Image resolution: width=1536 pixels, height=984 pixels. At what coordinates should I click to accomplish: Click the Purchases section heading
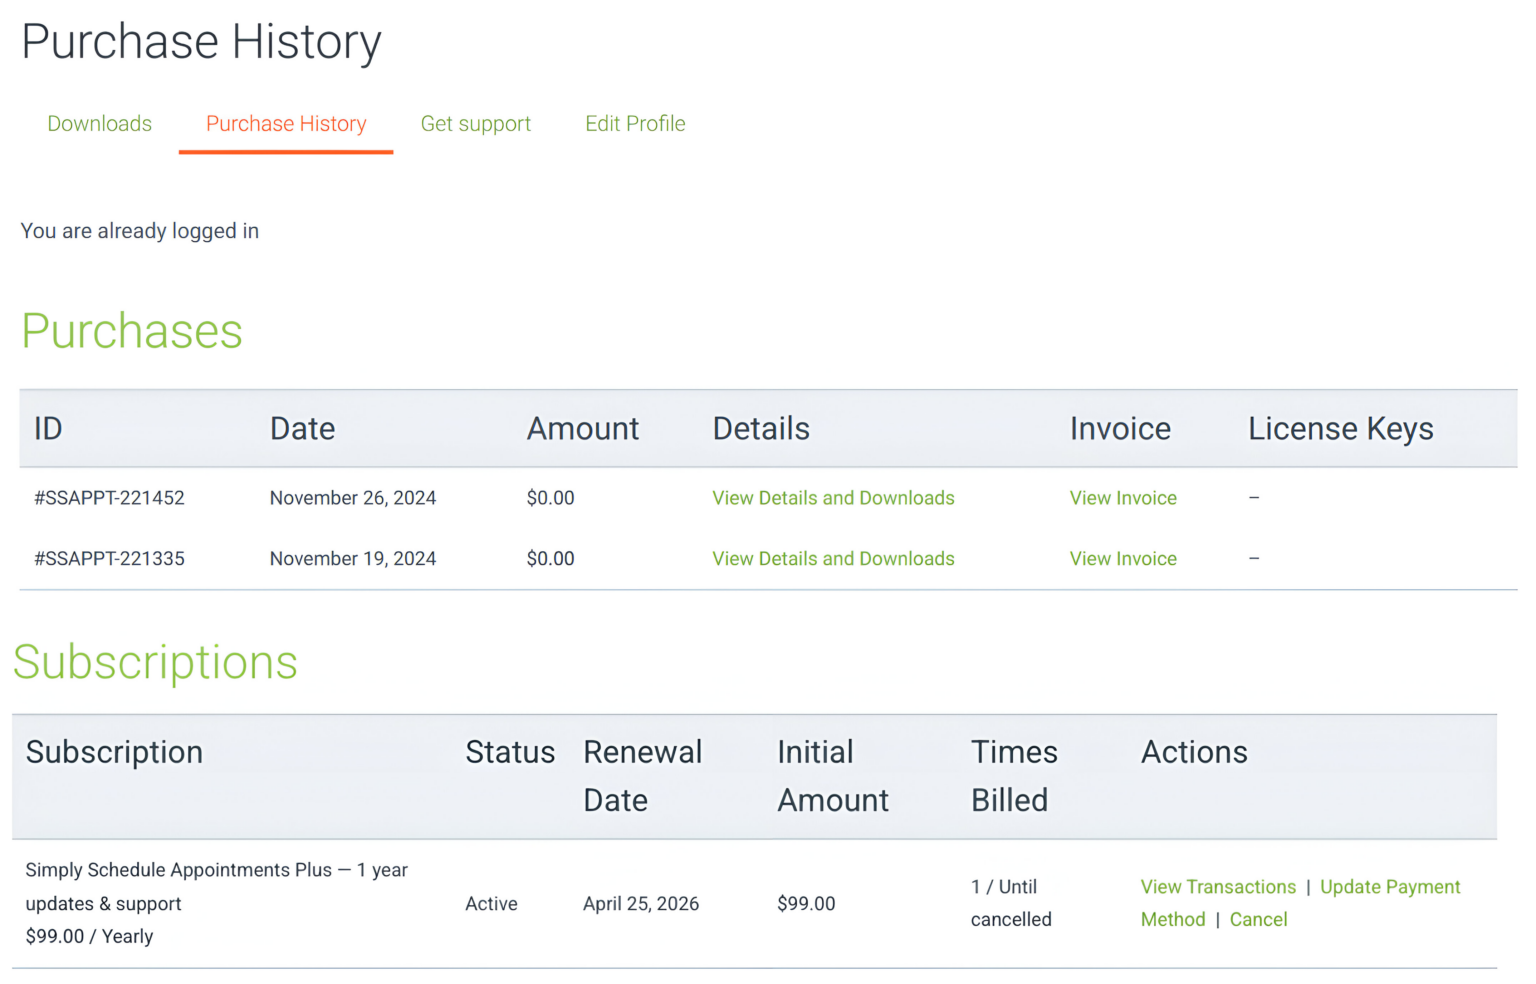tap(131, 331)
